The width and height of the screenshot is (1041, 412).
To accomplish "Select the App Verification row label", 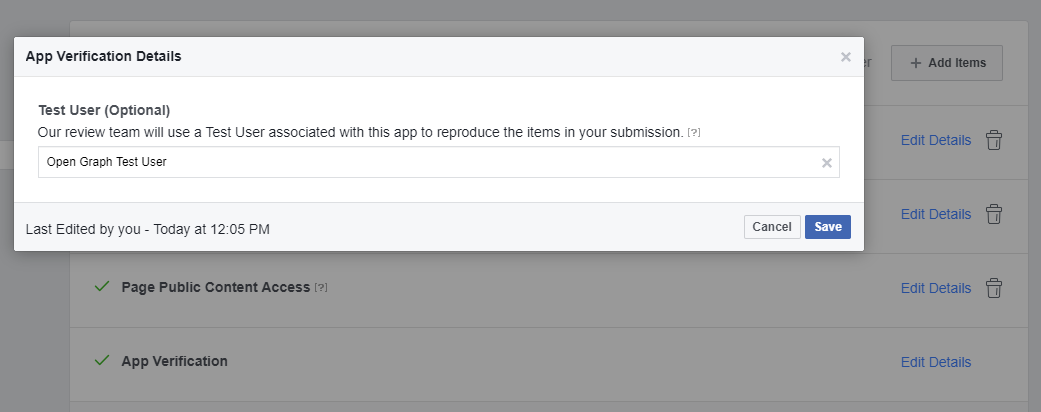I will click(x=174, y=361).
